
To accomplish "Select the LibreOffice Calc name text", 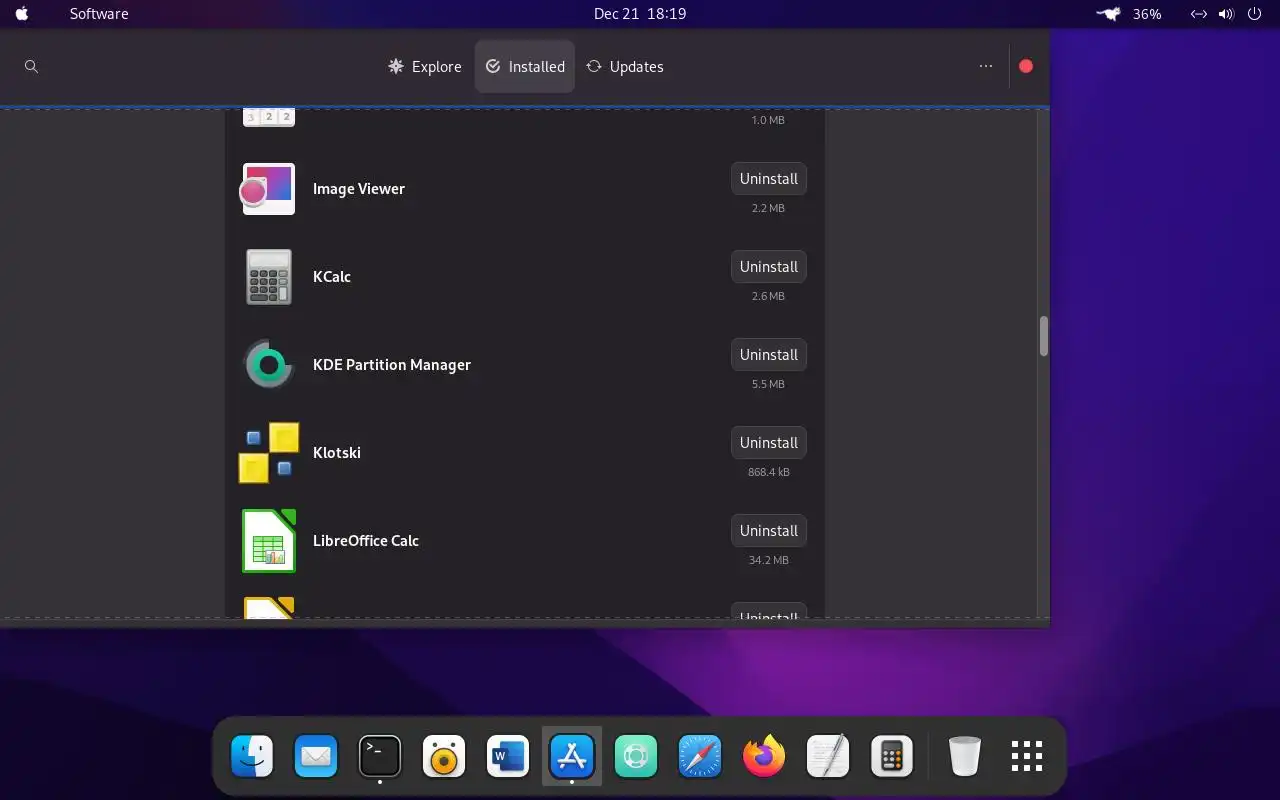I will click(366, 541).
